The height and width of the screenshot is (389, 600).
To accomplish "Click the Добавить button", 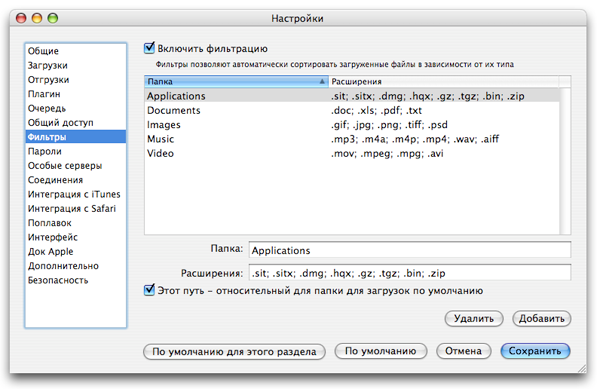I will [541, 318].
